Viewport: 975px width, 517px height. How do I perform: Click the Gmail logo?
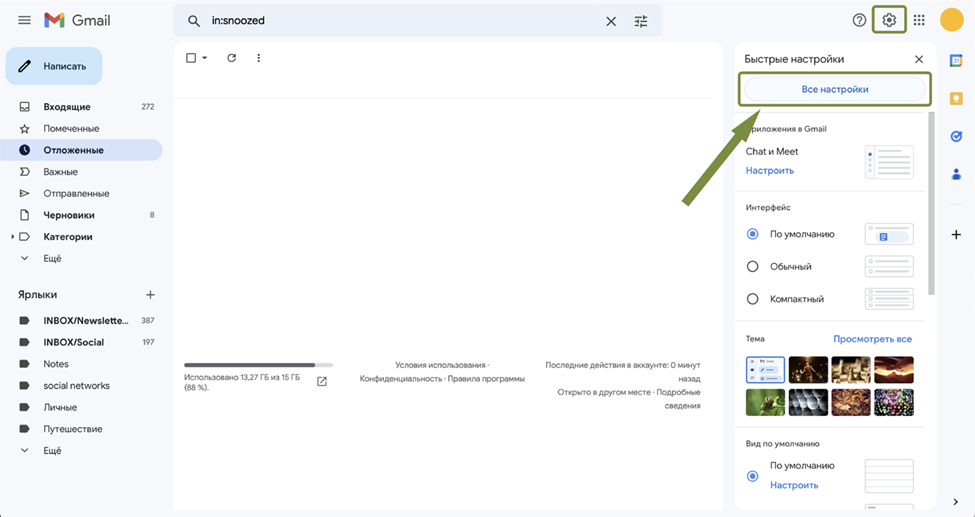coord(77,21)
